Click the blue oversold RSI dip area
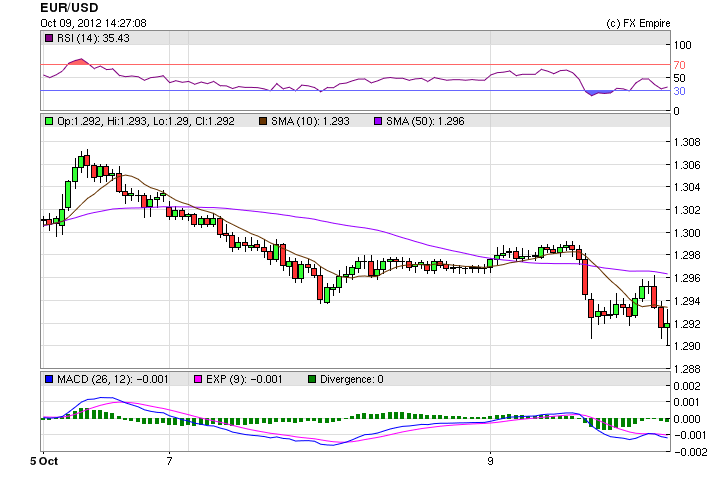This screenshot has width=710, height=487. pyautogui.click(x=599, y=93)
